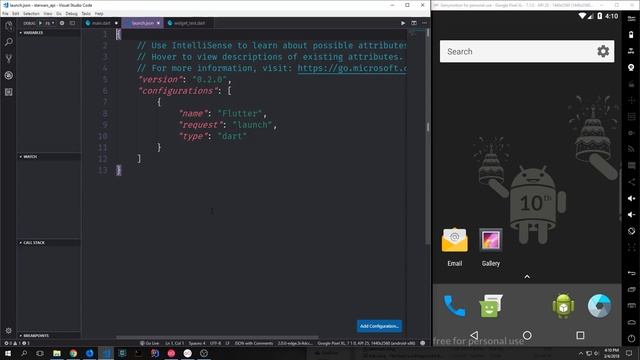Open the Debug Console icon
This screenshot has width=640, height=360.
point(72,23)
